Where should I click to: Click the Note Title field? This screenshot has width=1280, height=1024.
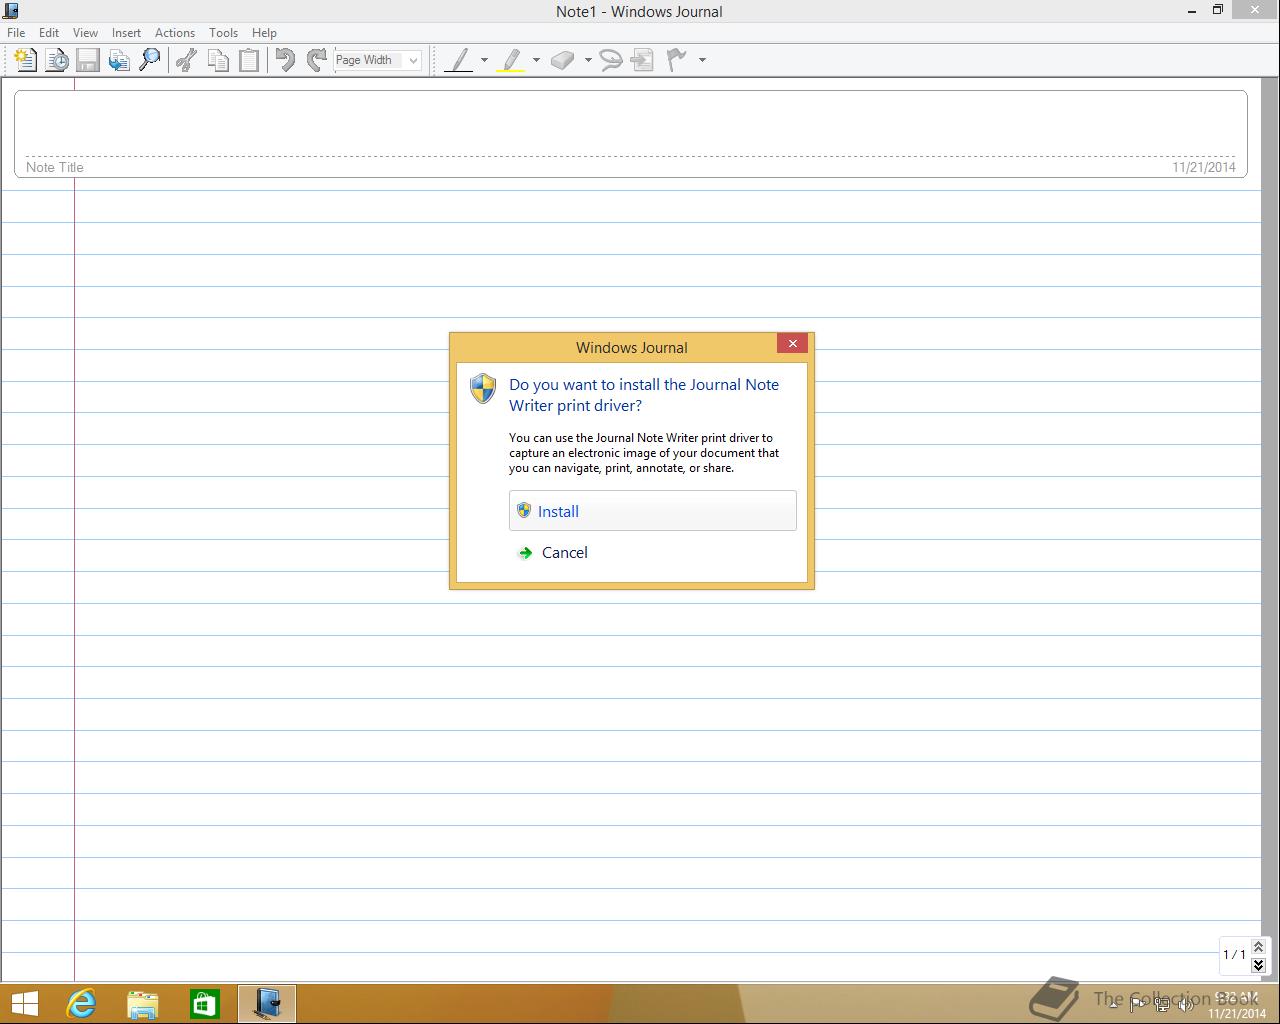630,134
